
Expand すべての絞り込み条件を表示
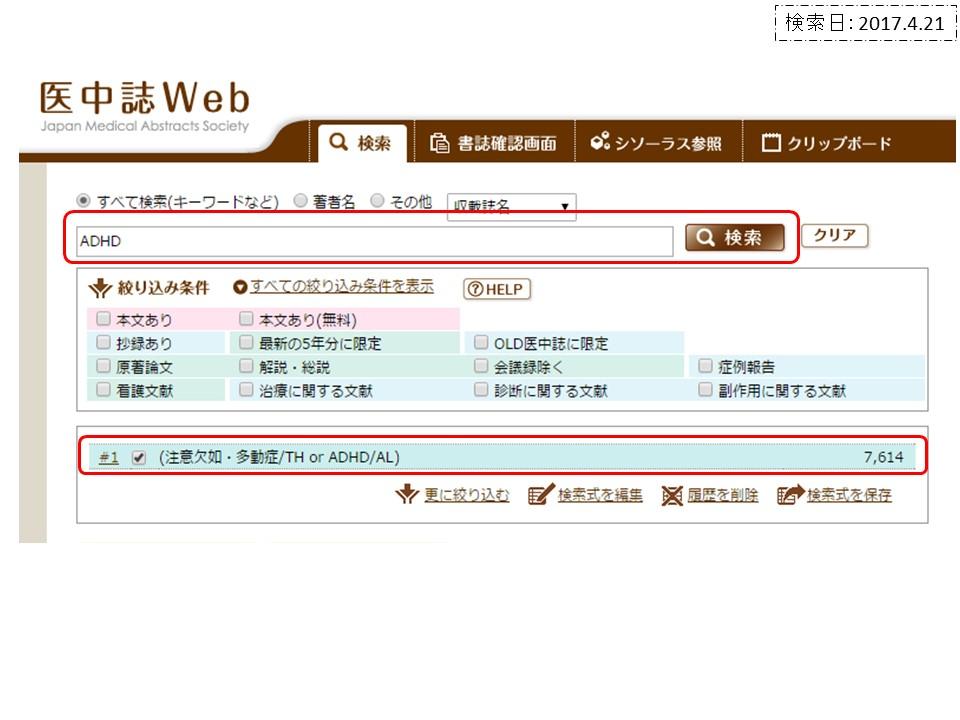point(342,286)
